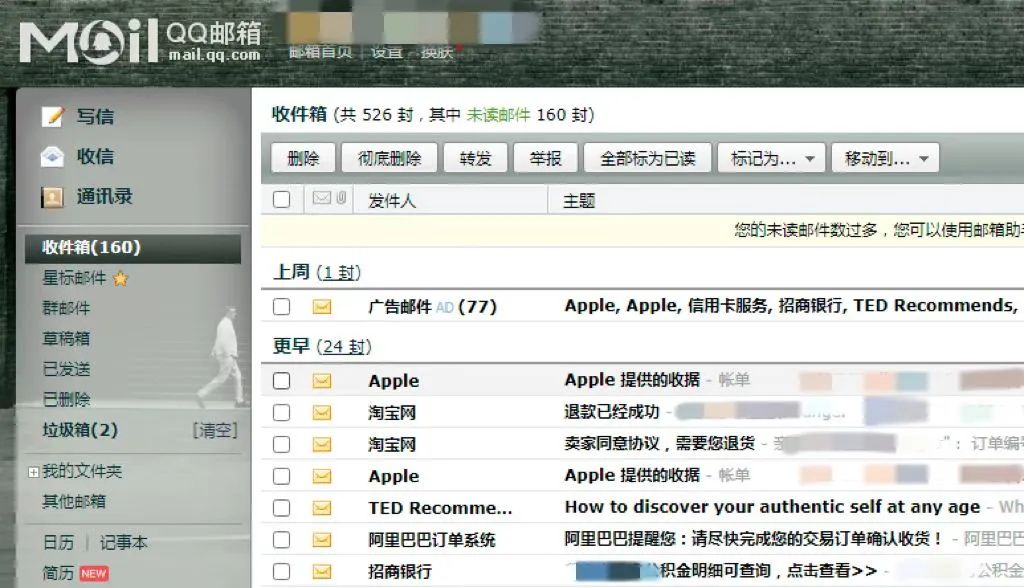This screenshot has height=588, width=1024.
Task: Click the 收信 receive mail label
Action: pos(95,157)
